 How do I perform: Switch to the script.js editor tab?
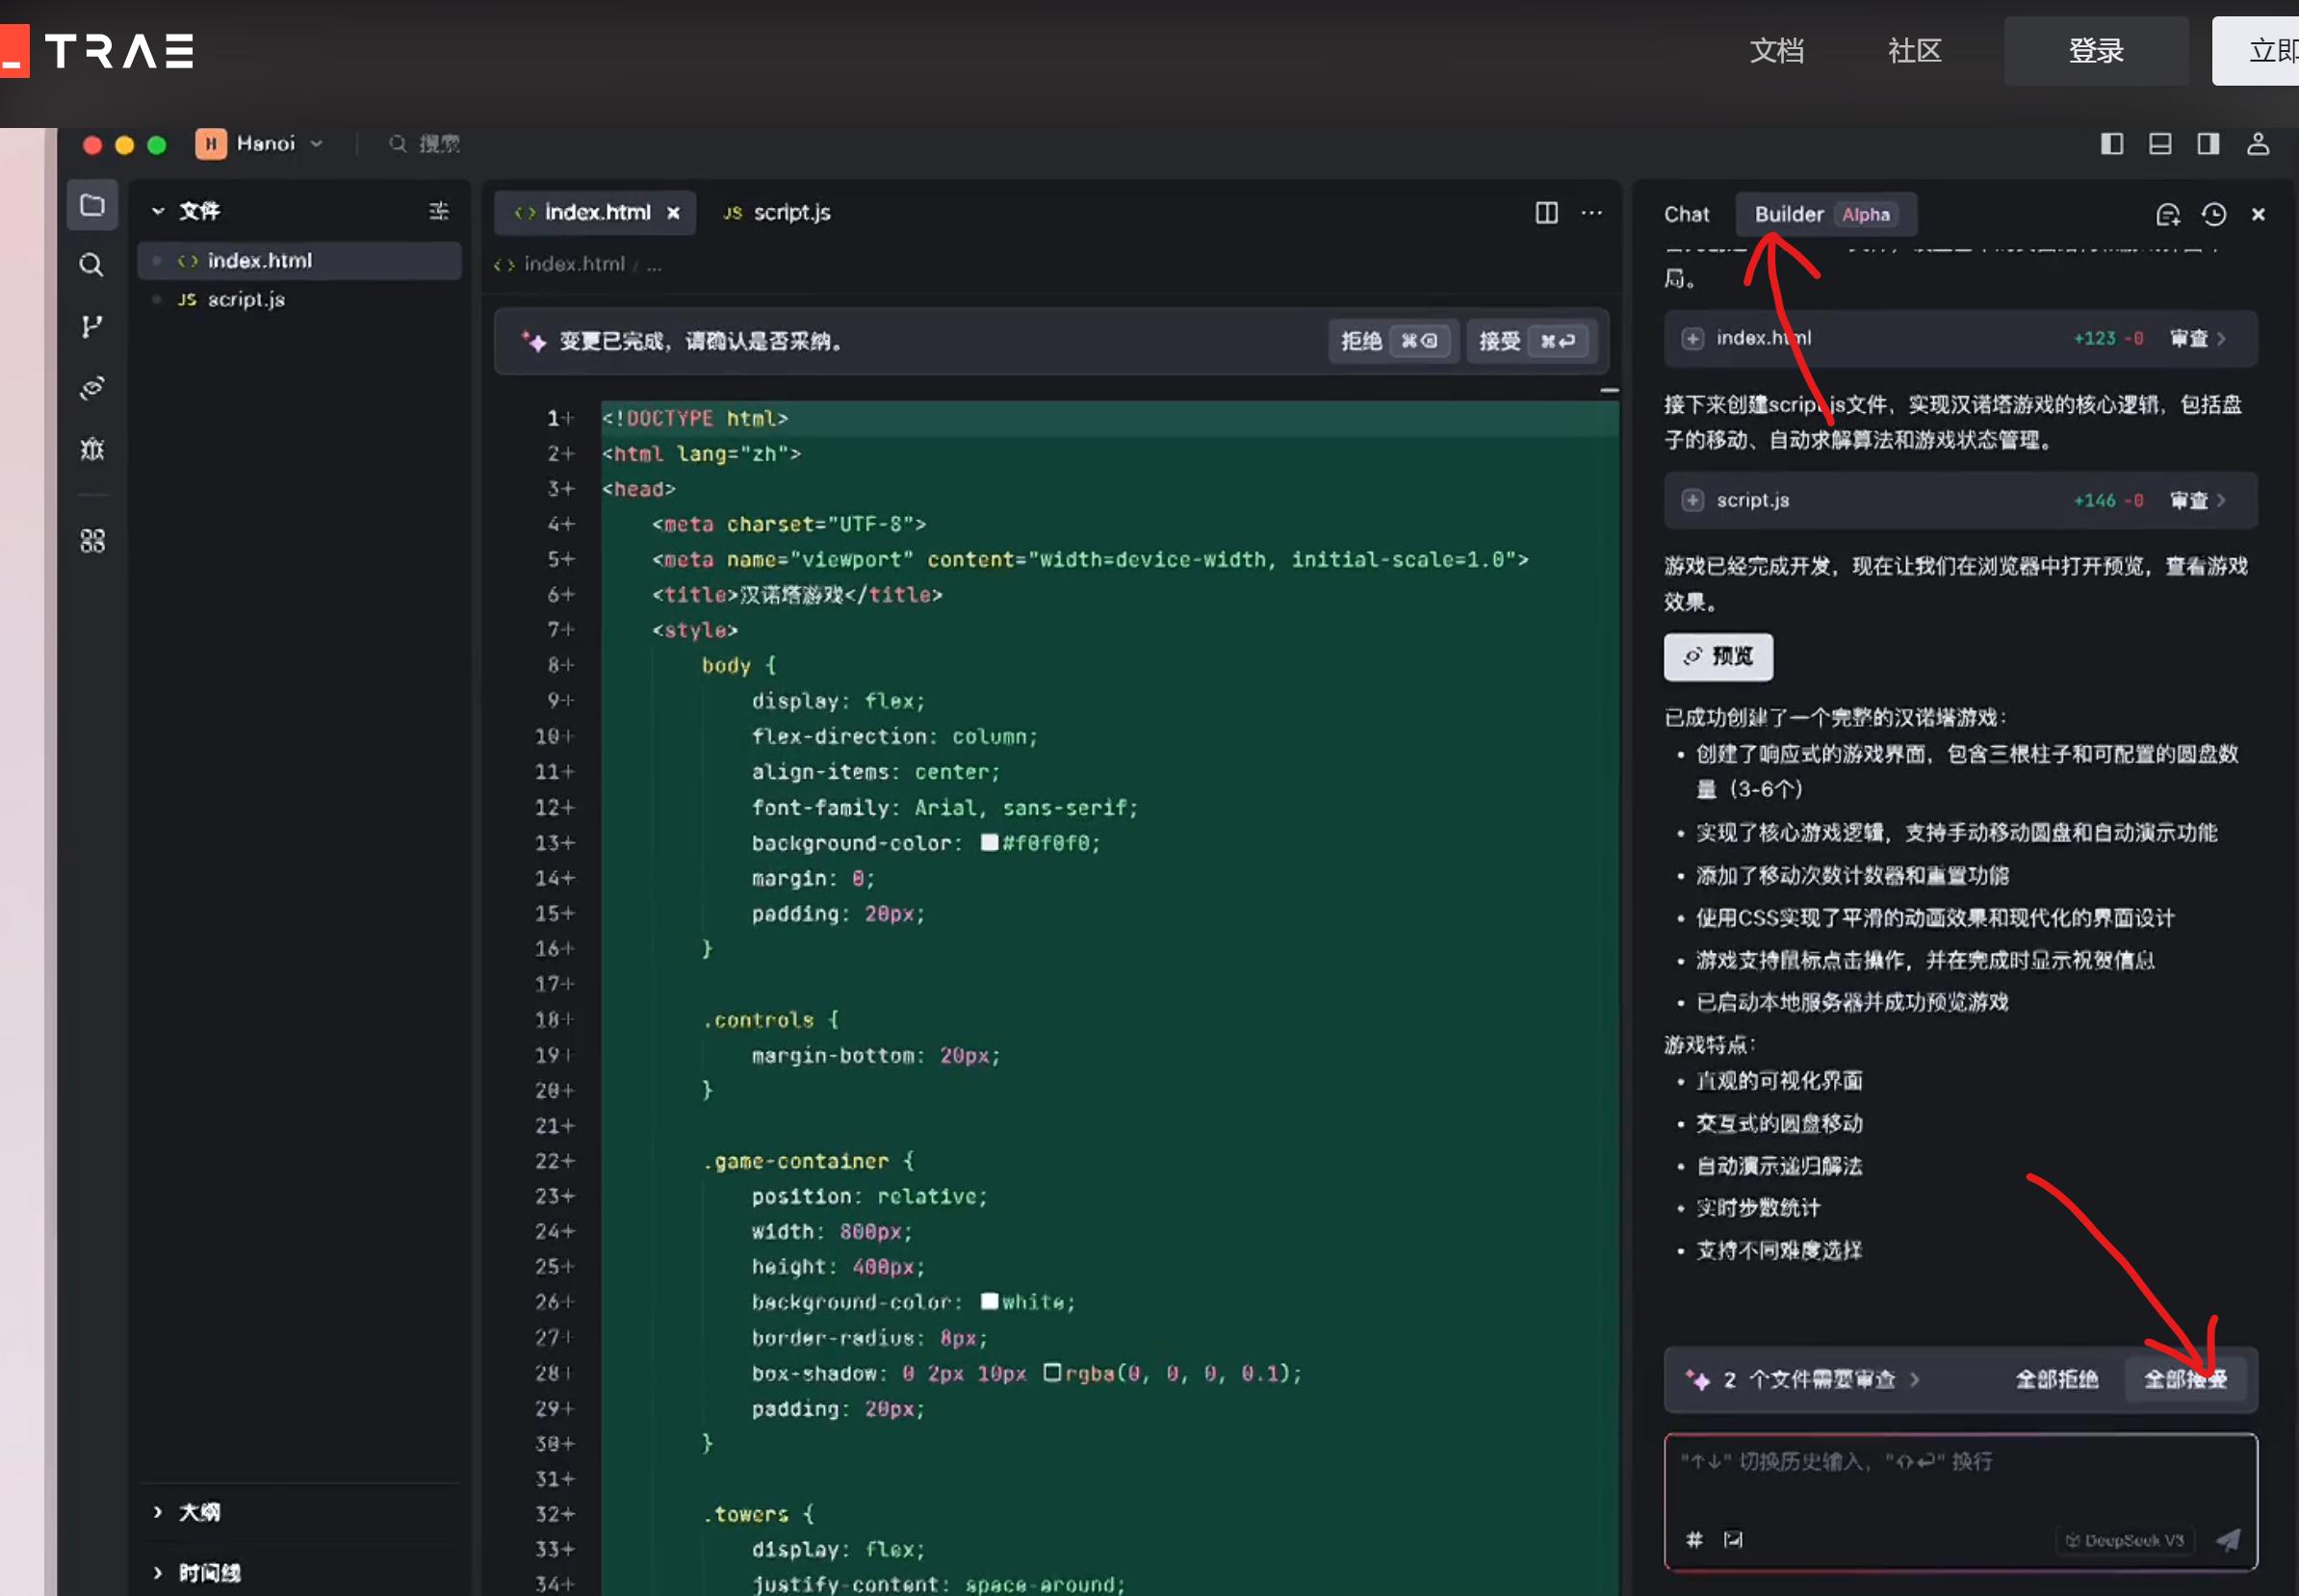(791, 212)
